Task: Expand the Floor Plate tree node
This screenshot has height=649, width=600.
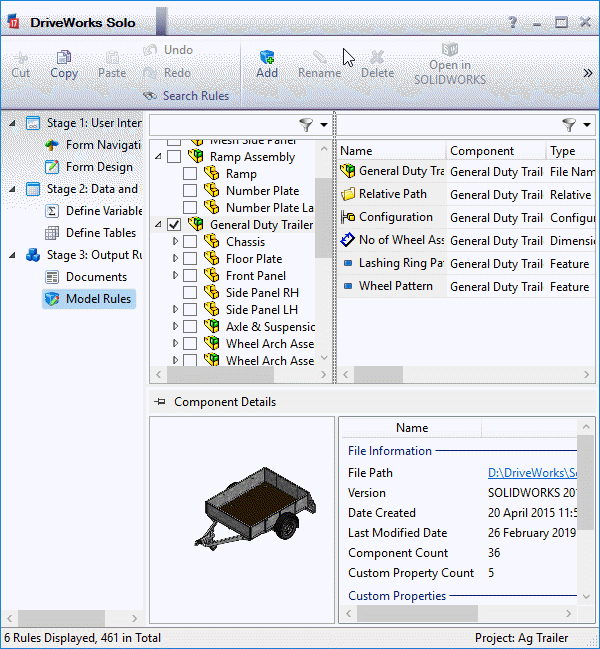Action: point(175,258)
